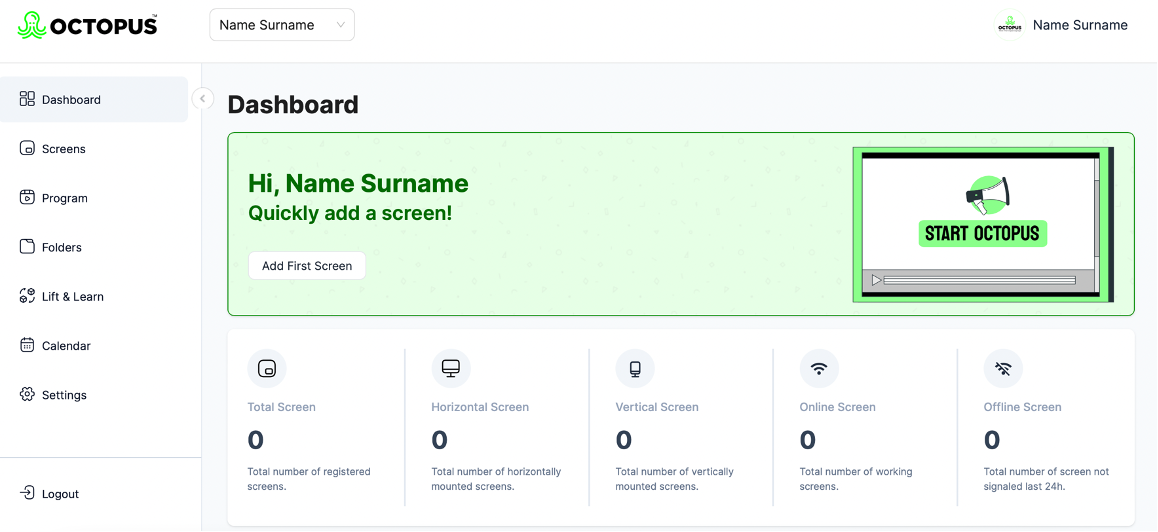Open the Settings page
Screen dimensions: 1158x532
coord(64,395)
